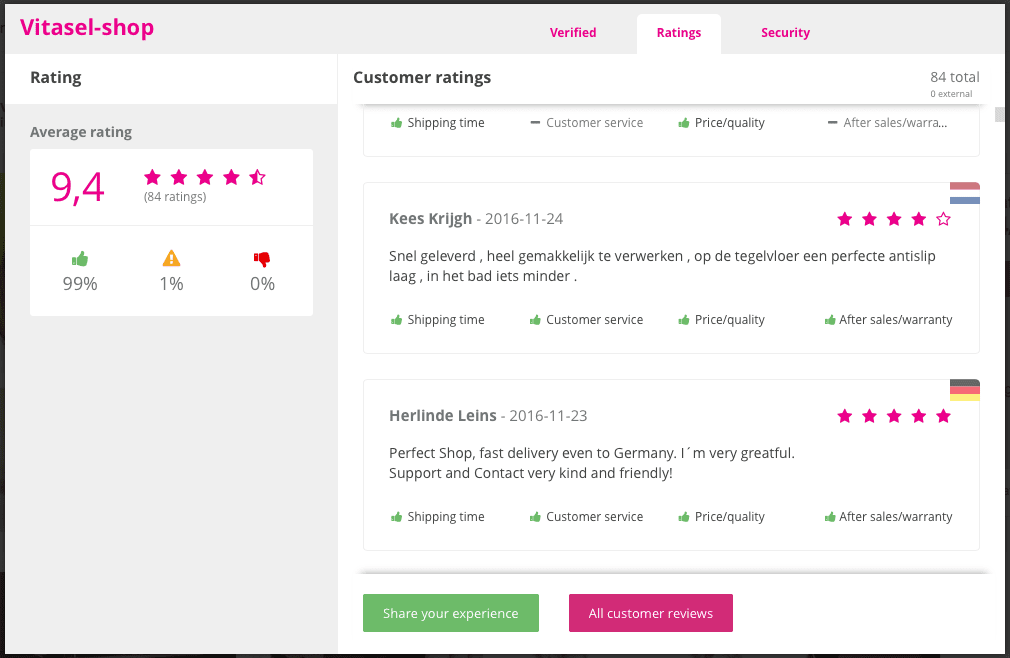Click the orange warning triangle 1% icon
This screenshot has width=1010, height=658.
point(171,259)
